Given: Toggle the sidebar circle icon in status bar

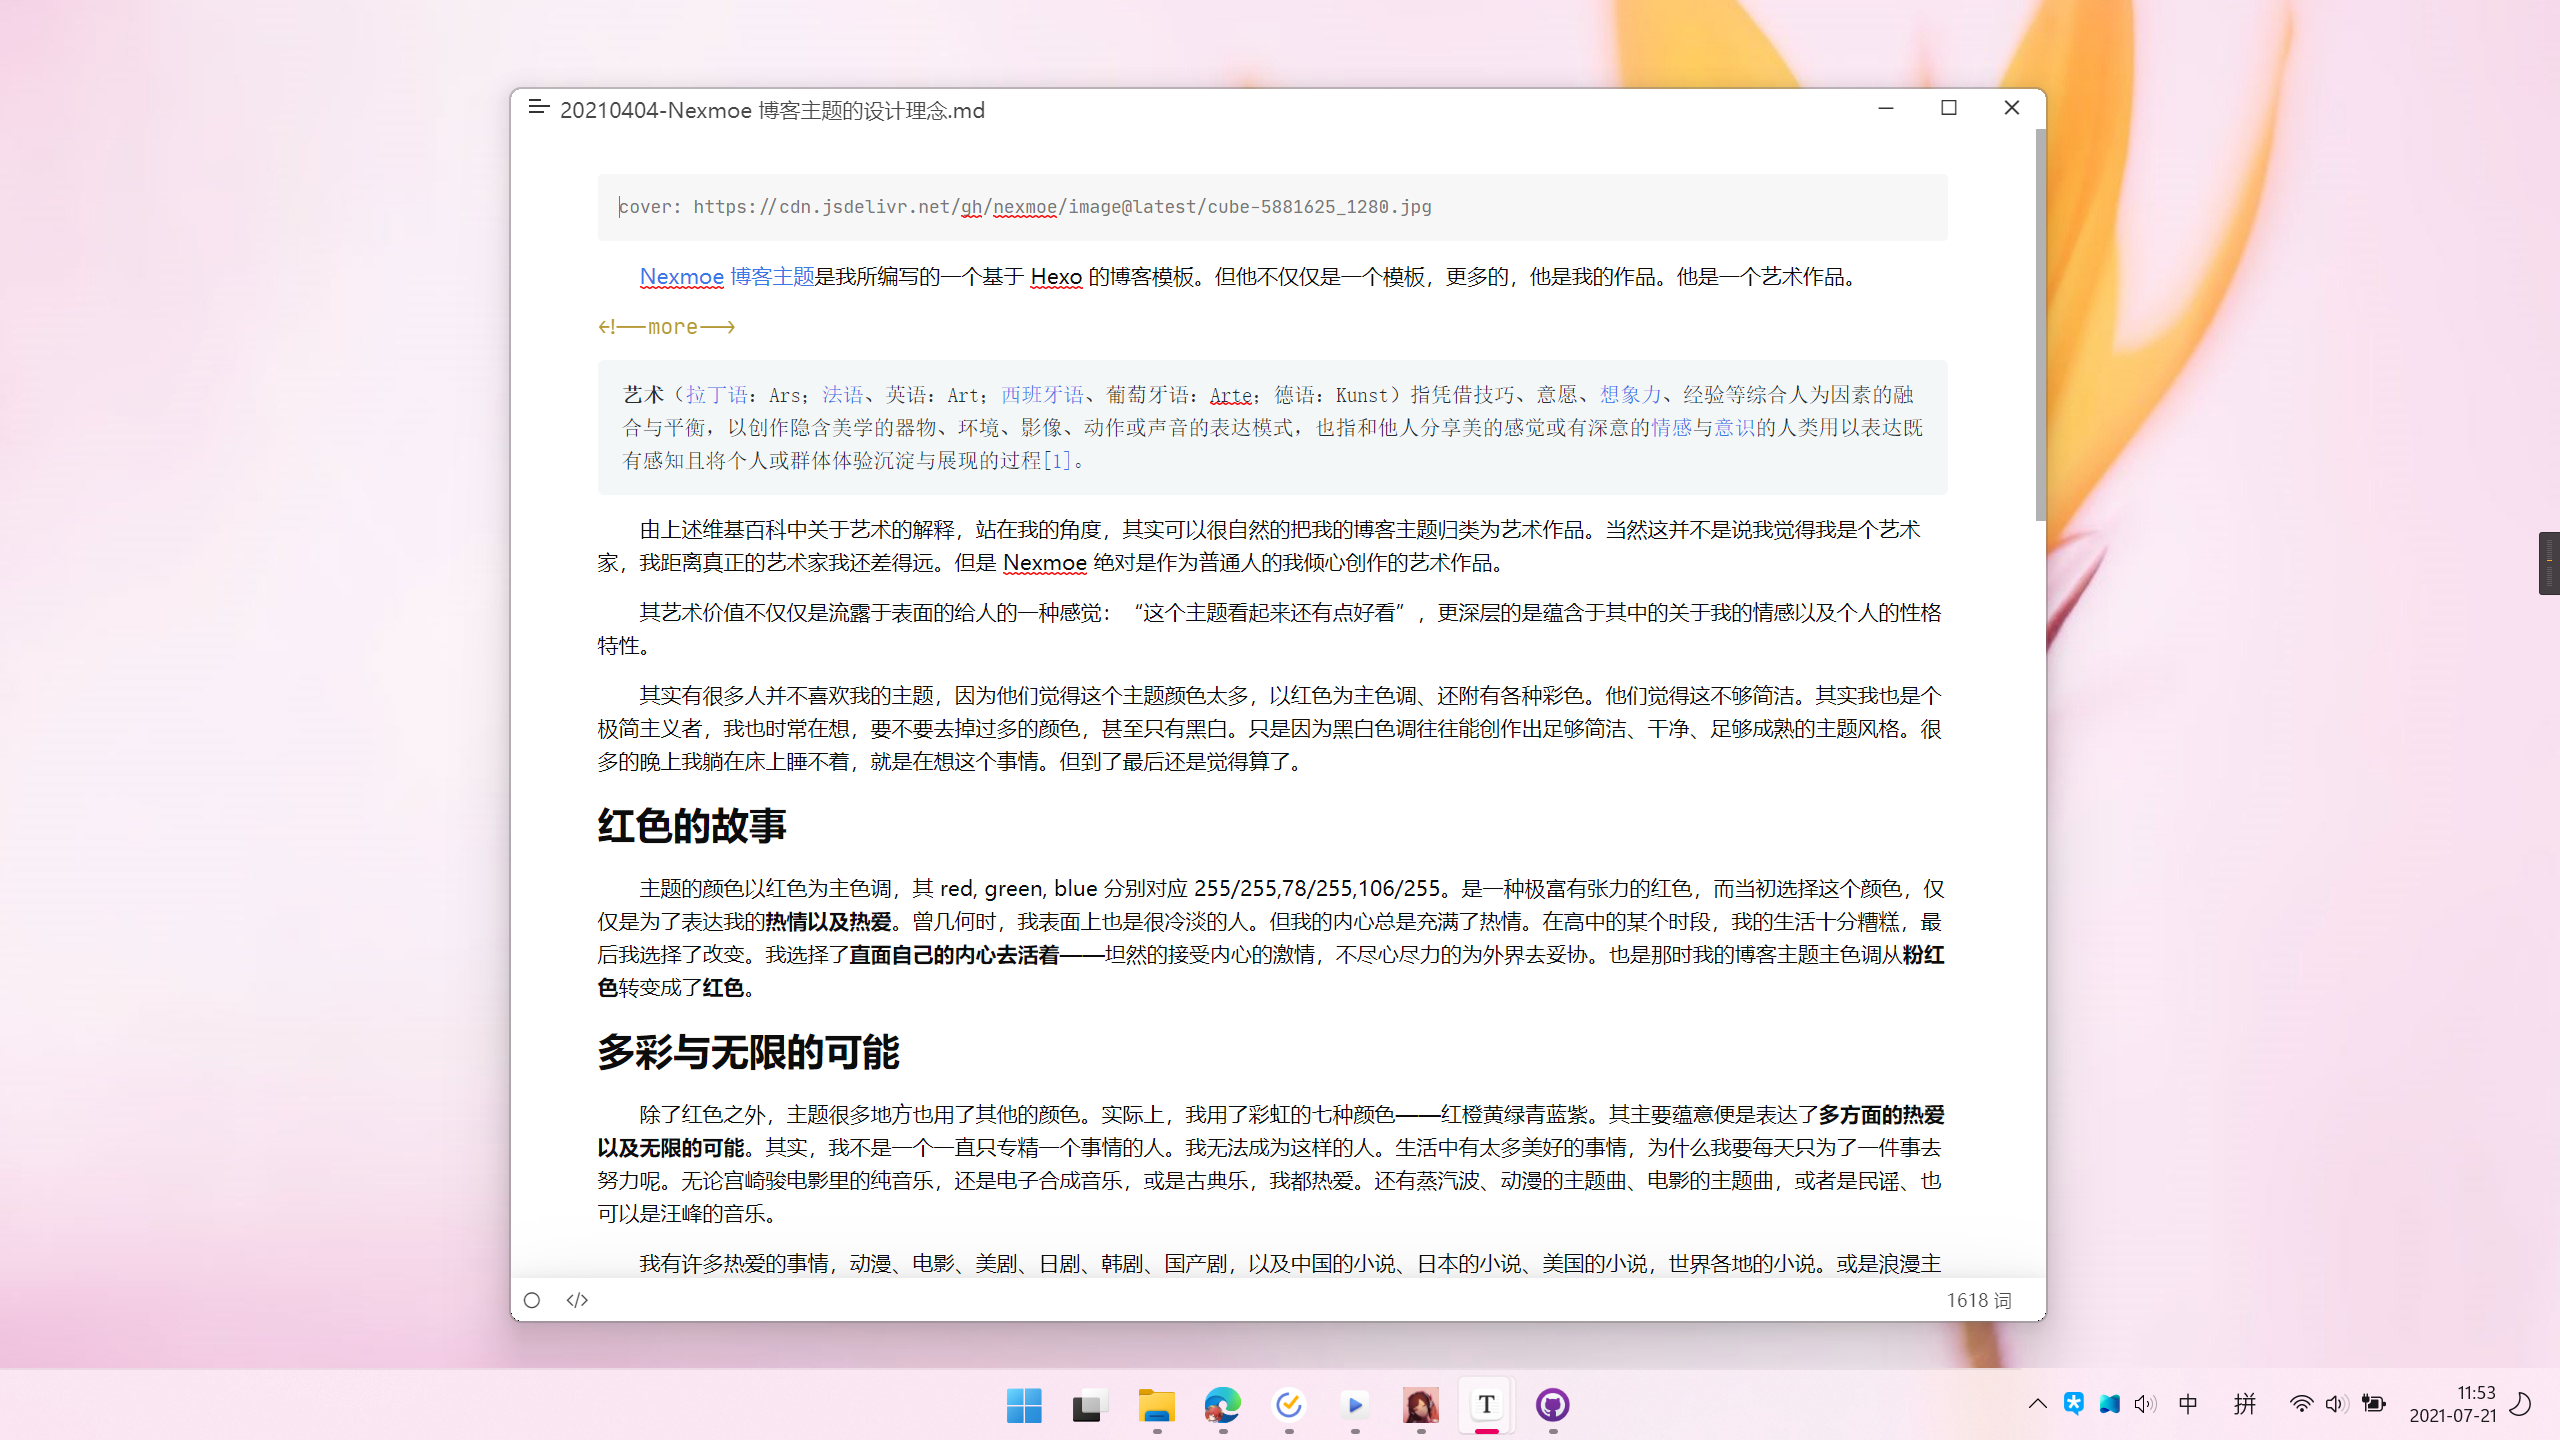Looking at the screenshot, I should pyautogui.click(x=532, y=1300).
